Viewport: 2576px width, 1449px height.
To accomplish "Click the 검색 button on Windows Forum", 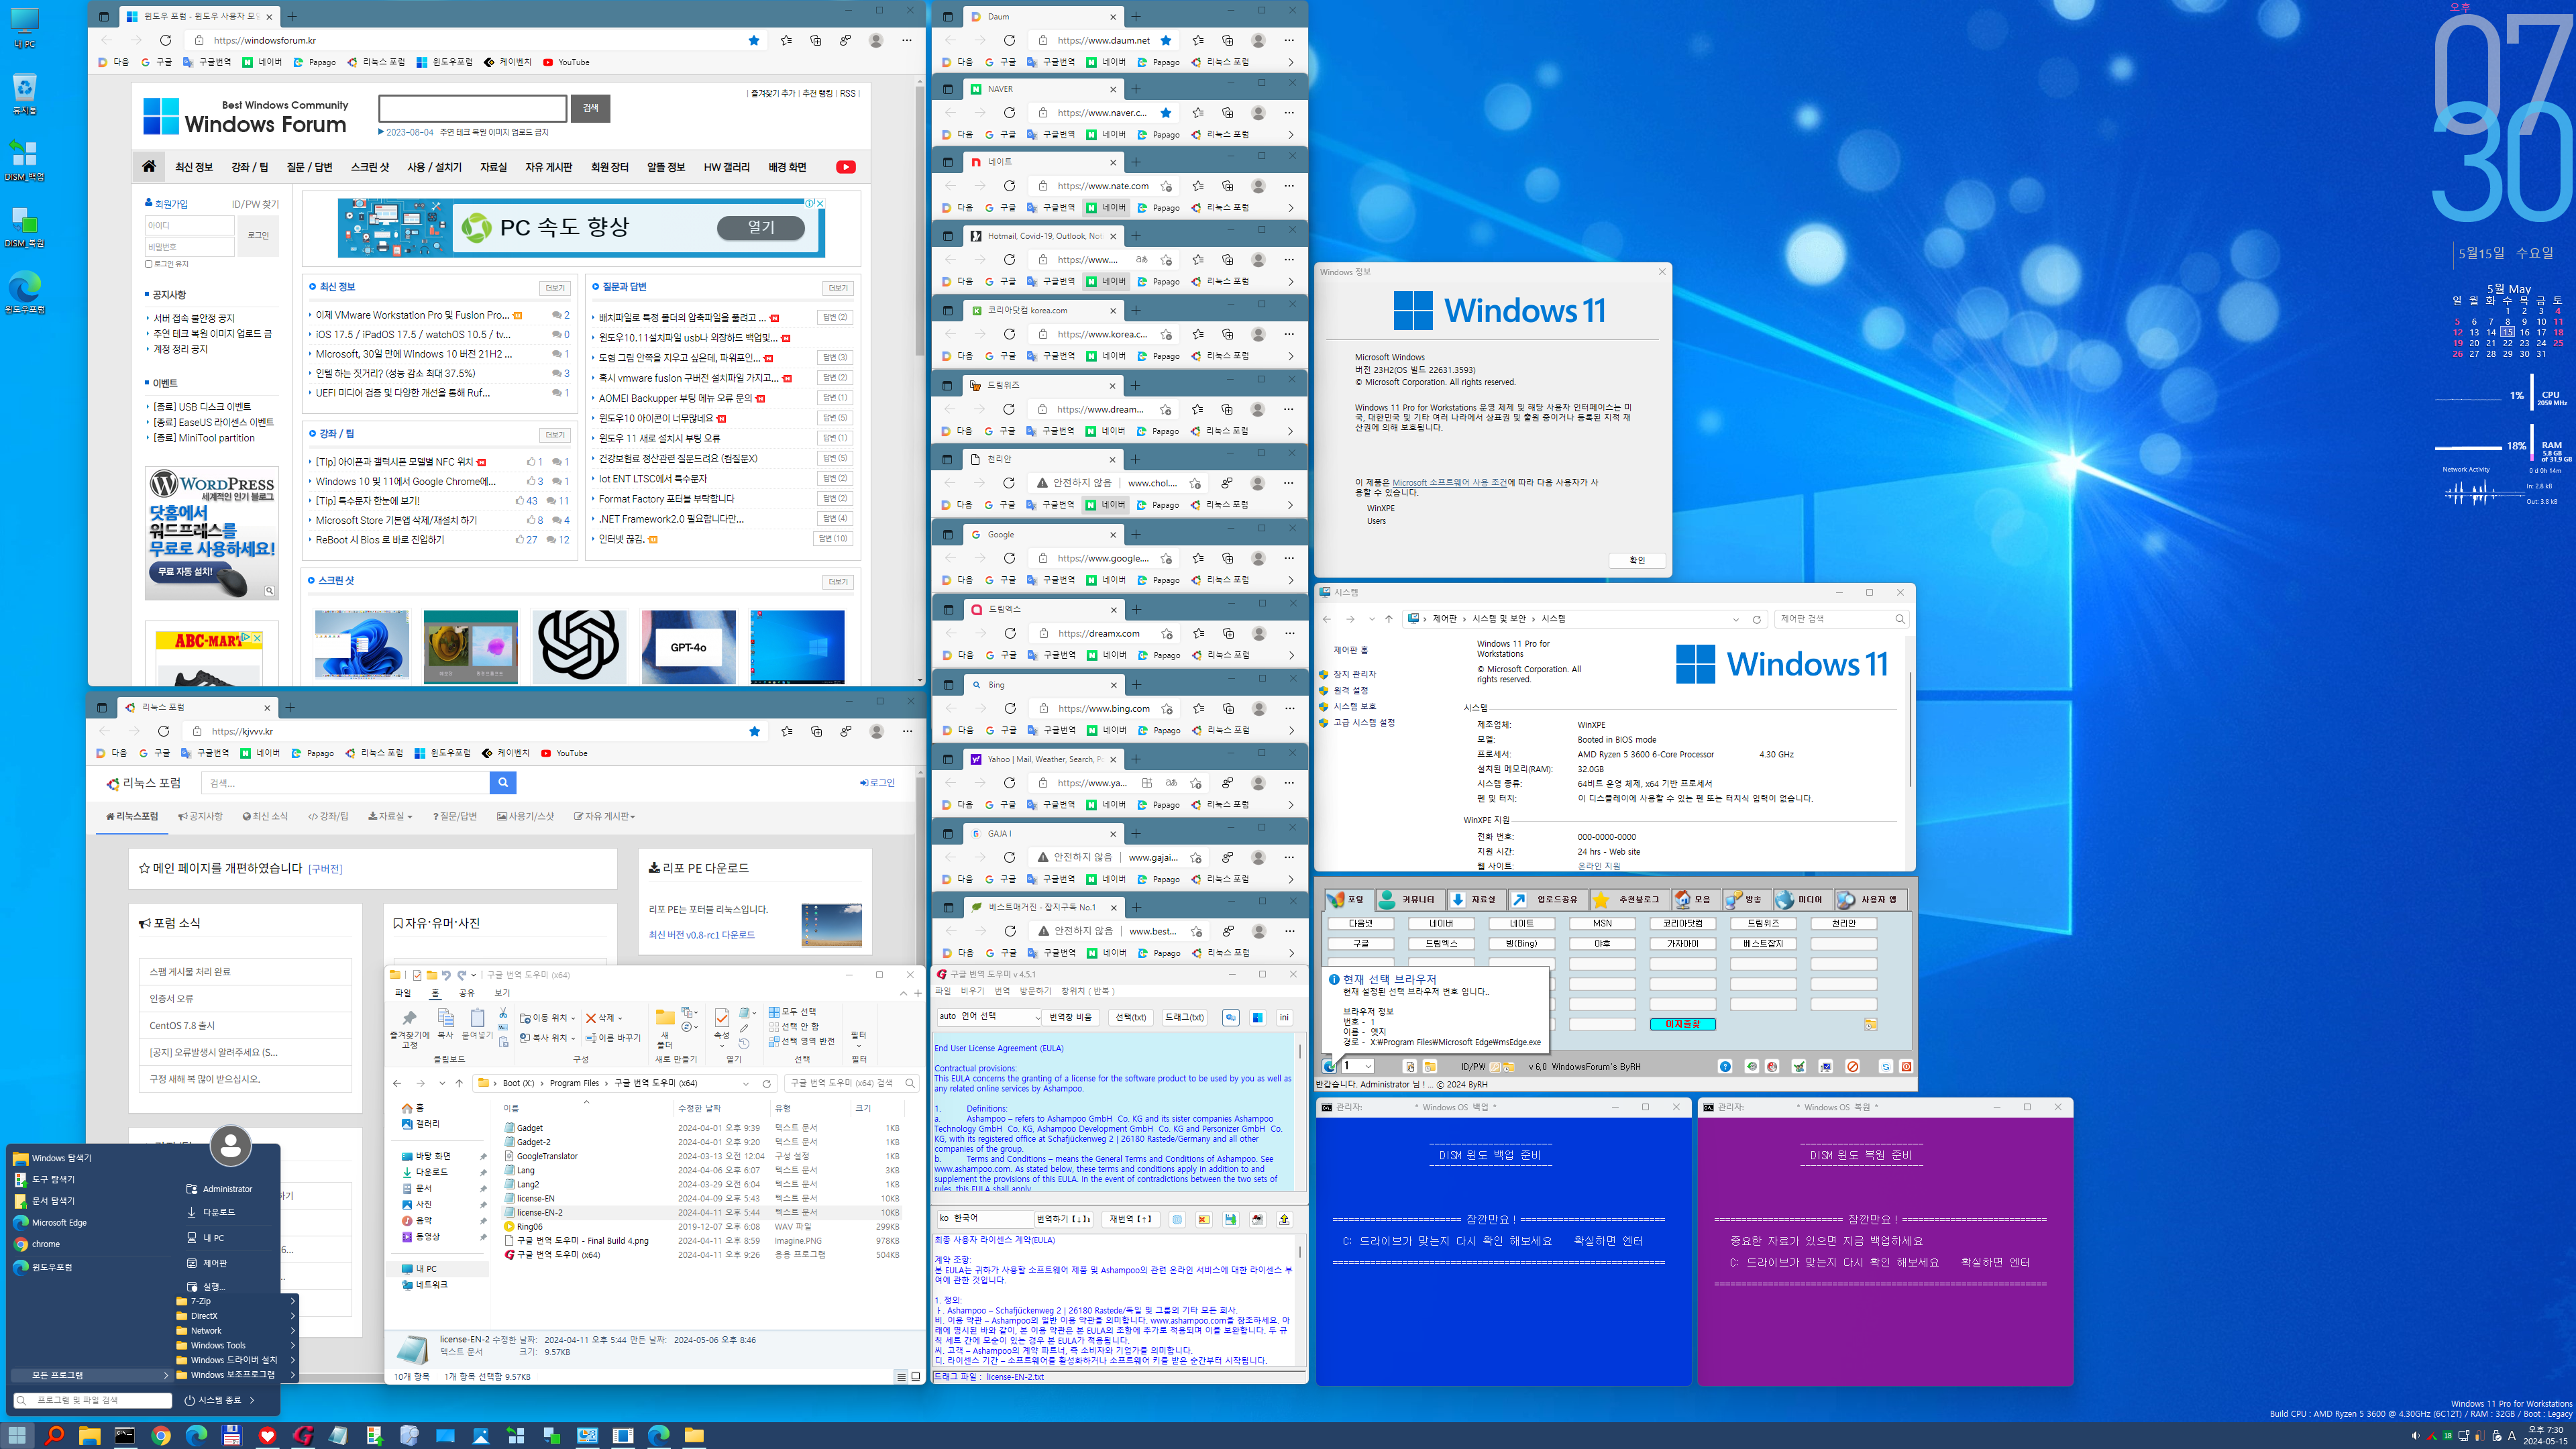I will click(x=590, y=108).
